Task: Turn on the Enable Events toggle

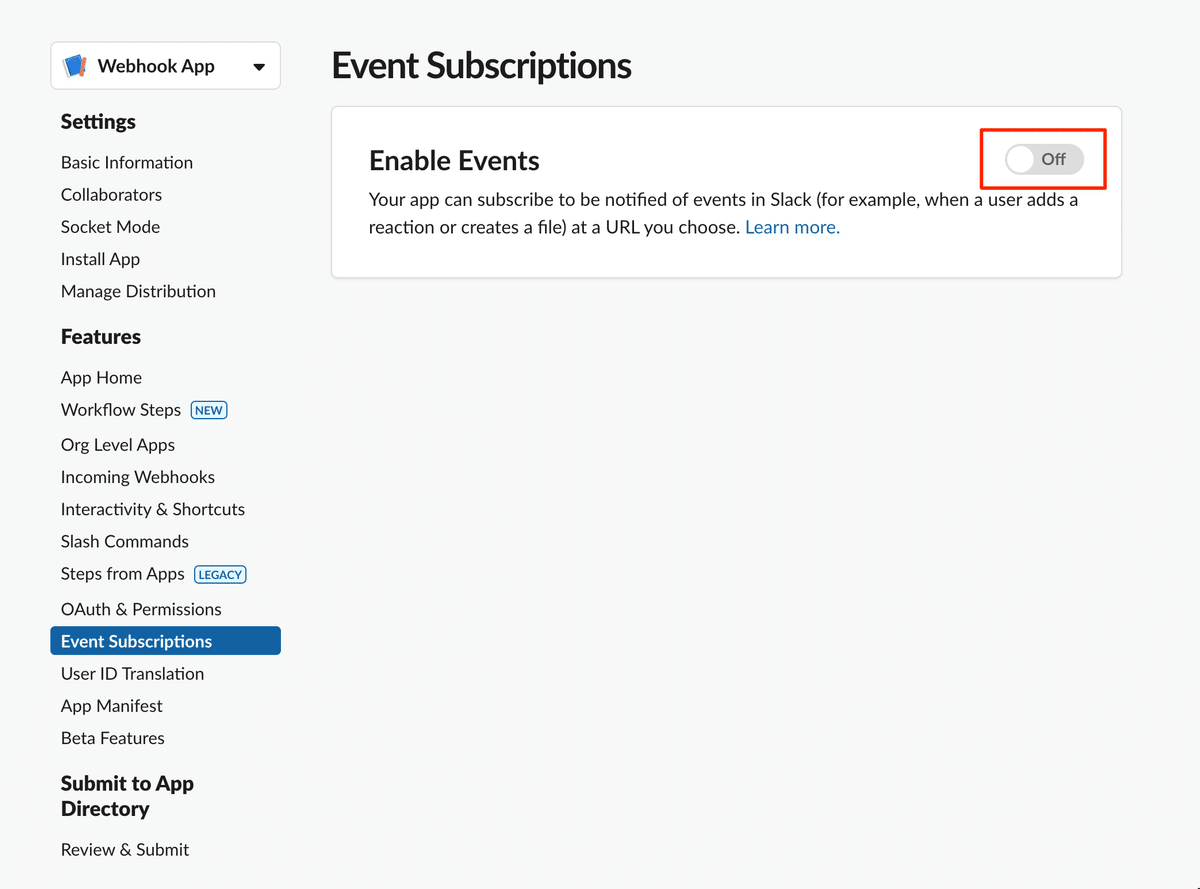Action: 1044,159
